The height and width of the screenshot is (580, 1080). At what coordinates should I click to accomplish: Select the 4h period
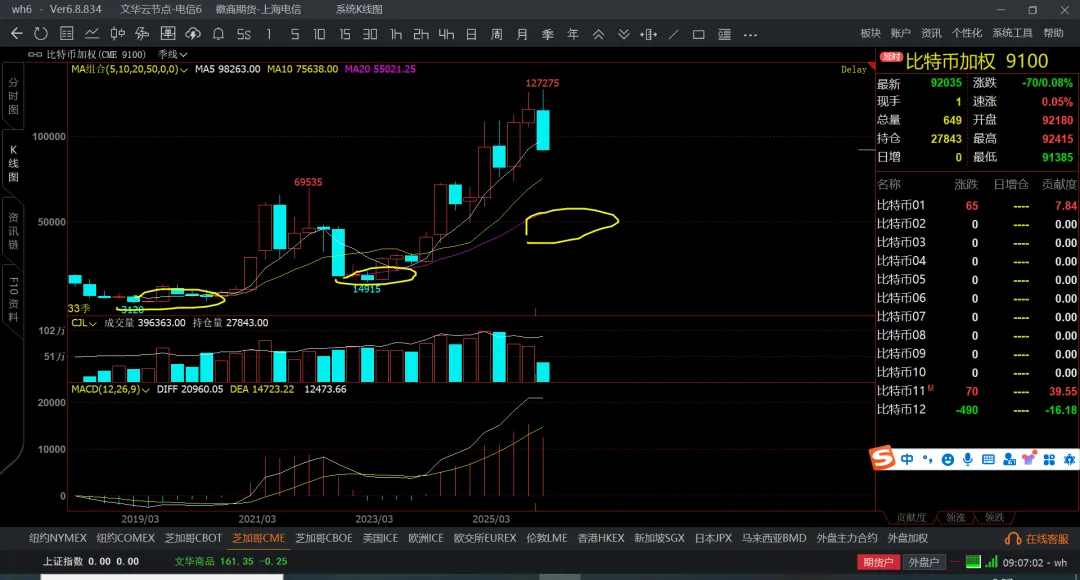(446, 34)
